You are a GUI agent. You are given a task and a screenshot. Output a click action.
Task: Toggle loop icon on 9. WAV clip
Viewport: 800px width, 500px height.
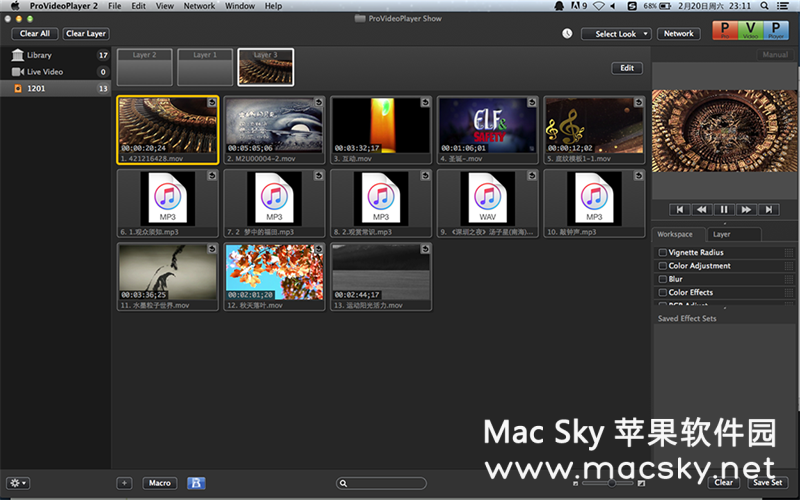pos(532,176)
